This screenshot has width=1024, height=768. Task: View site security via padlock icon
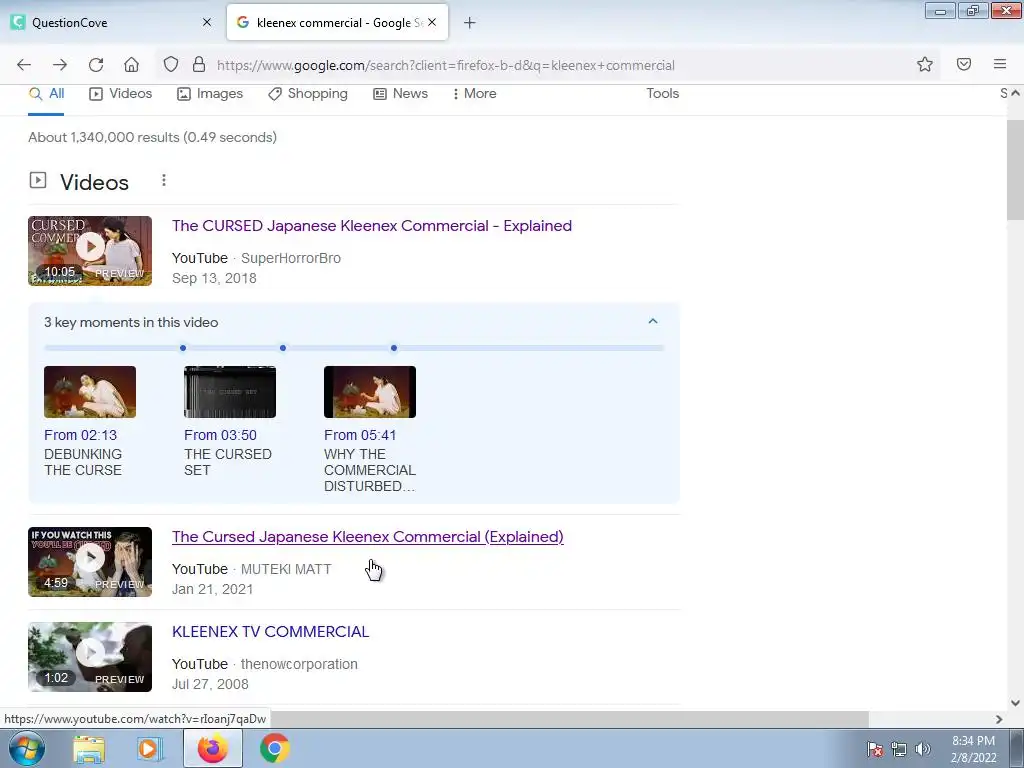pyautogui.click(x=199, y=65)
